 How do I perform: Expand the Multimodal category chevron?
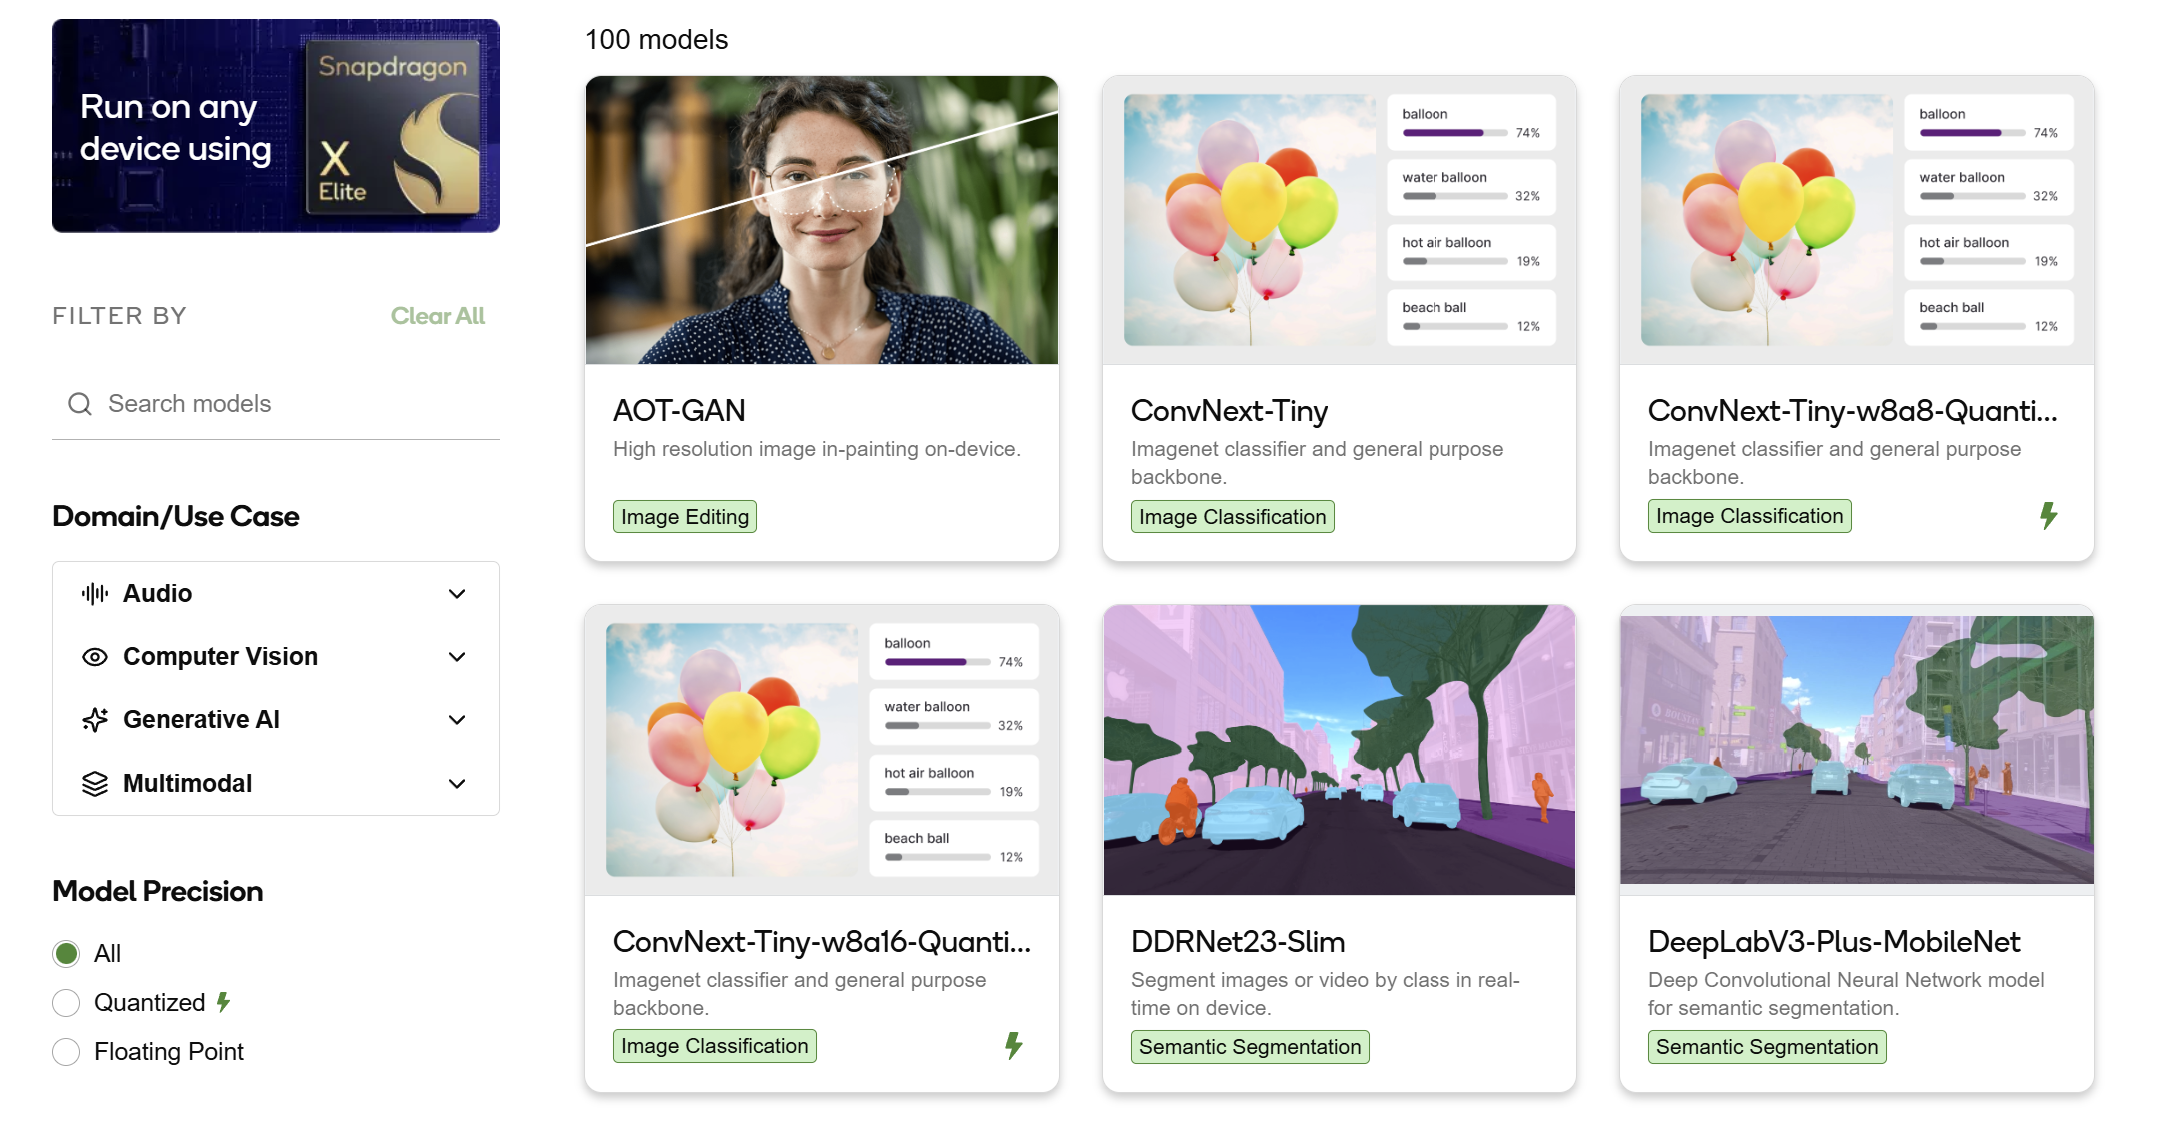click(x=457, y=784)
